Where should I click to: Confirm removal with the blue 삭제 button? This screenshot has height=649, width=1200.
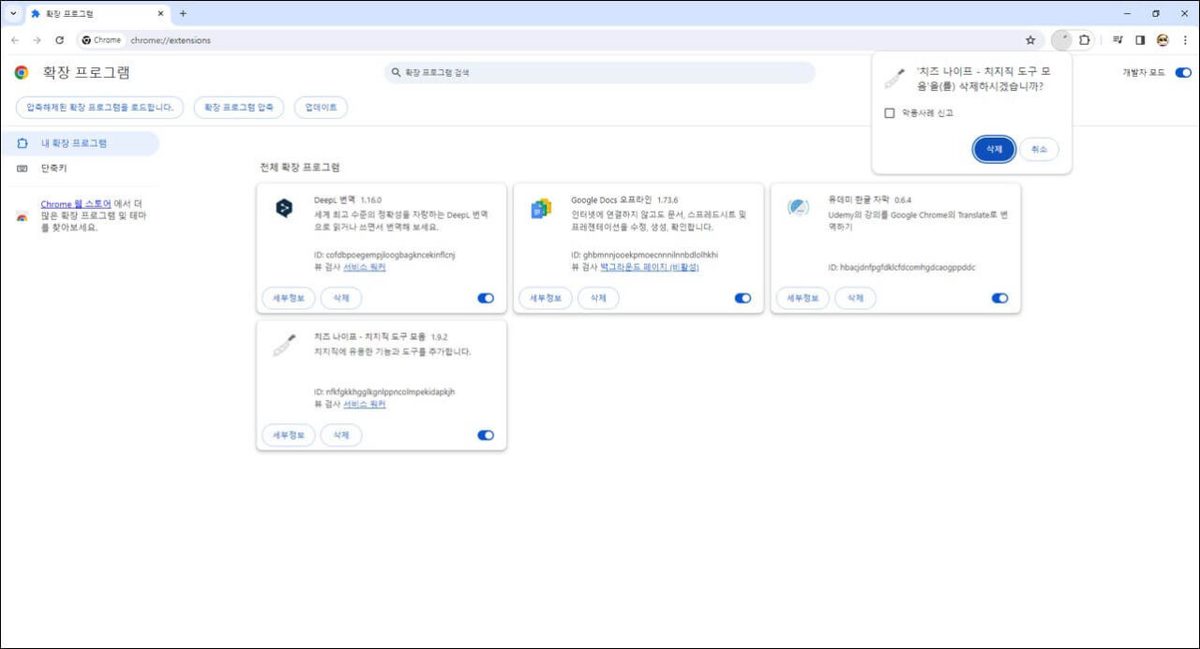point(994,149)
